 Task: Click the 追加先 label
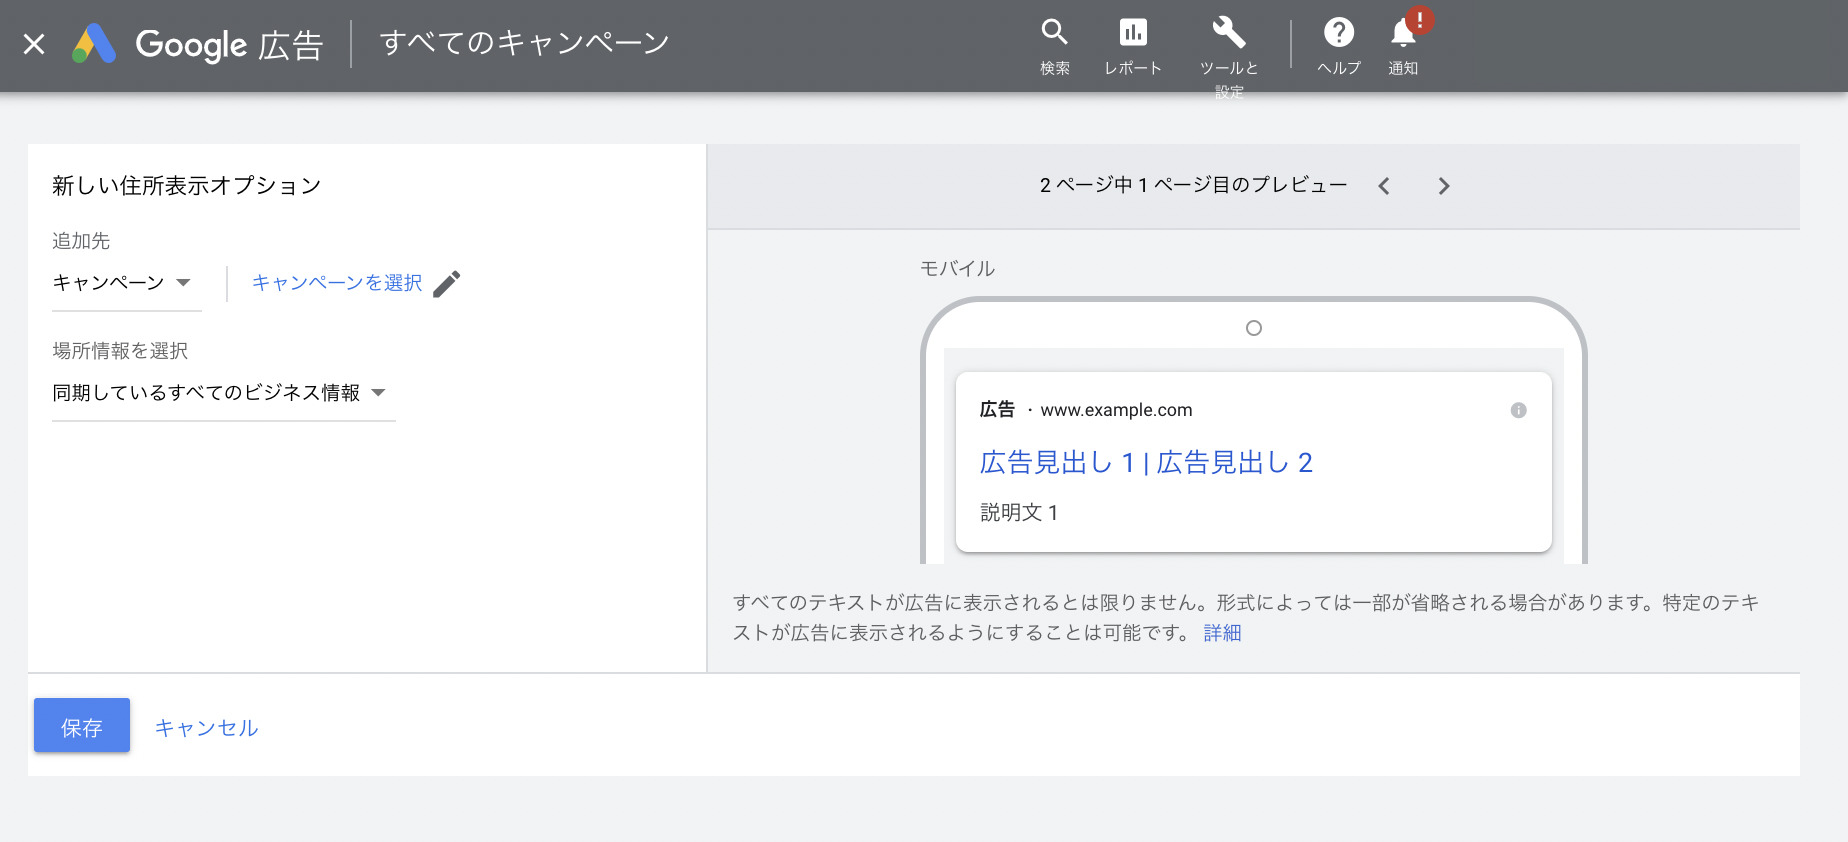[81, 241]
